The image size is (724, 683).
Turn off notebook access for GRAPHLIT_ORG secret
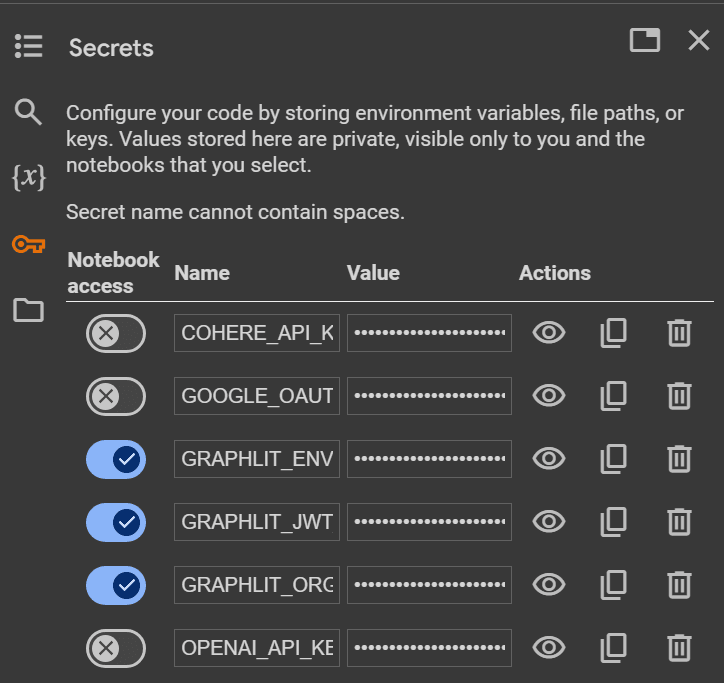(x=116, y=585)
